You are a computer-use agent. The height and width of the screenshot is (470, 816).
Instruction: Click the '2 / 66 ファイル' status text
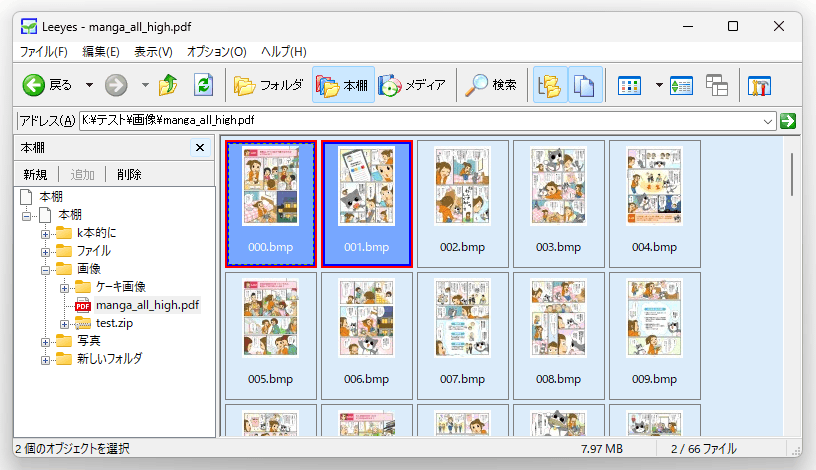(x=704, y=449)
